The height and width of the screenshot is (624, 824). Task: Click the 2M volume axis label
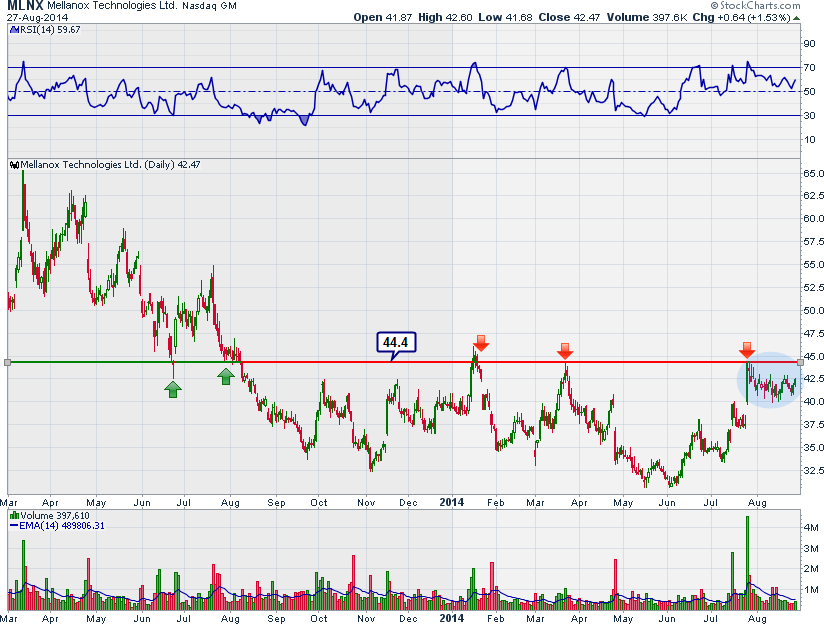pyautogui.click(x=811, y=569)
